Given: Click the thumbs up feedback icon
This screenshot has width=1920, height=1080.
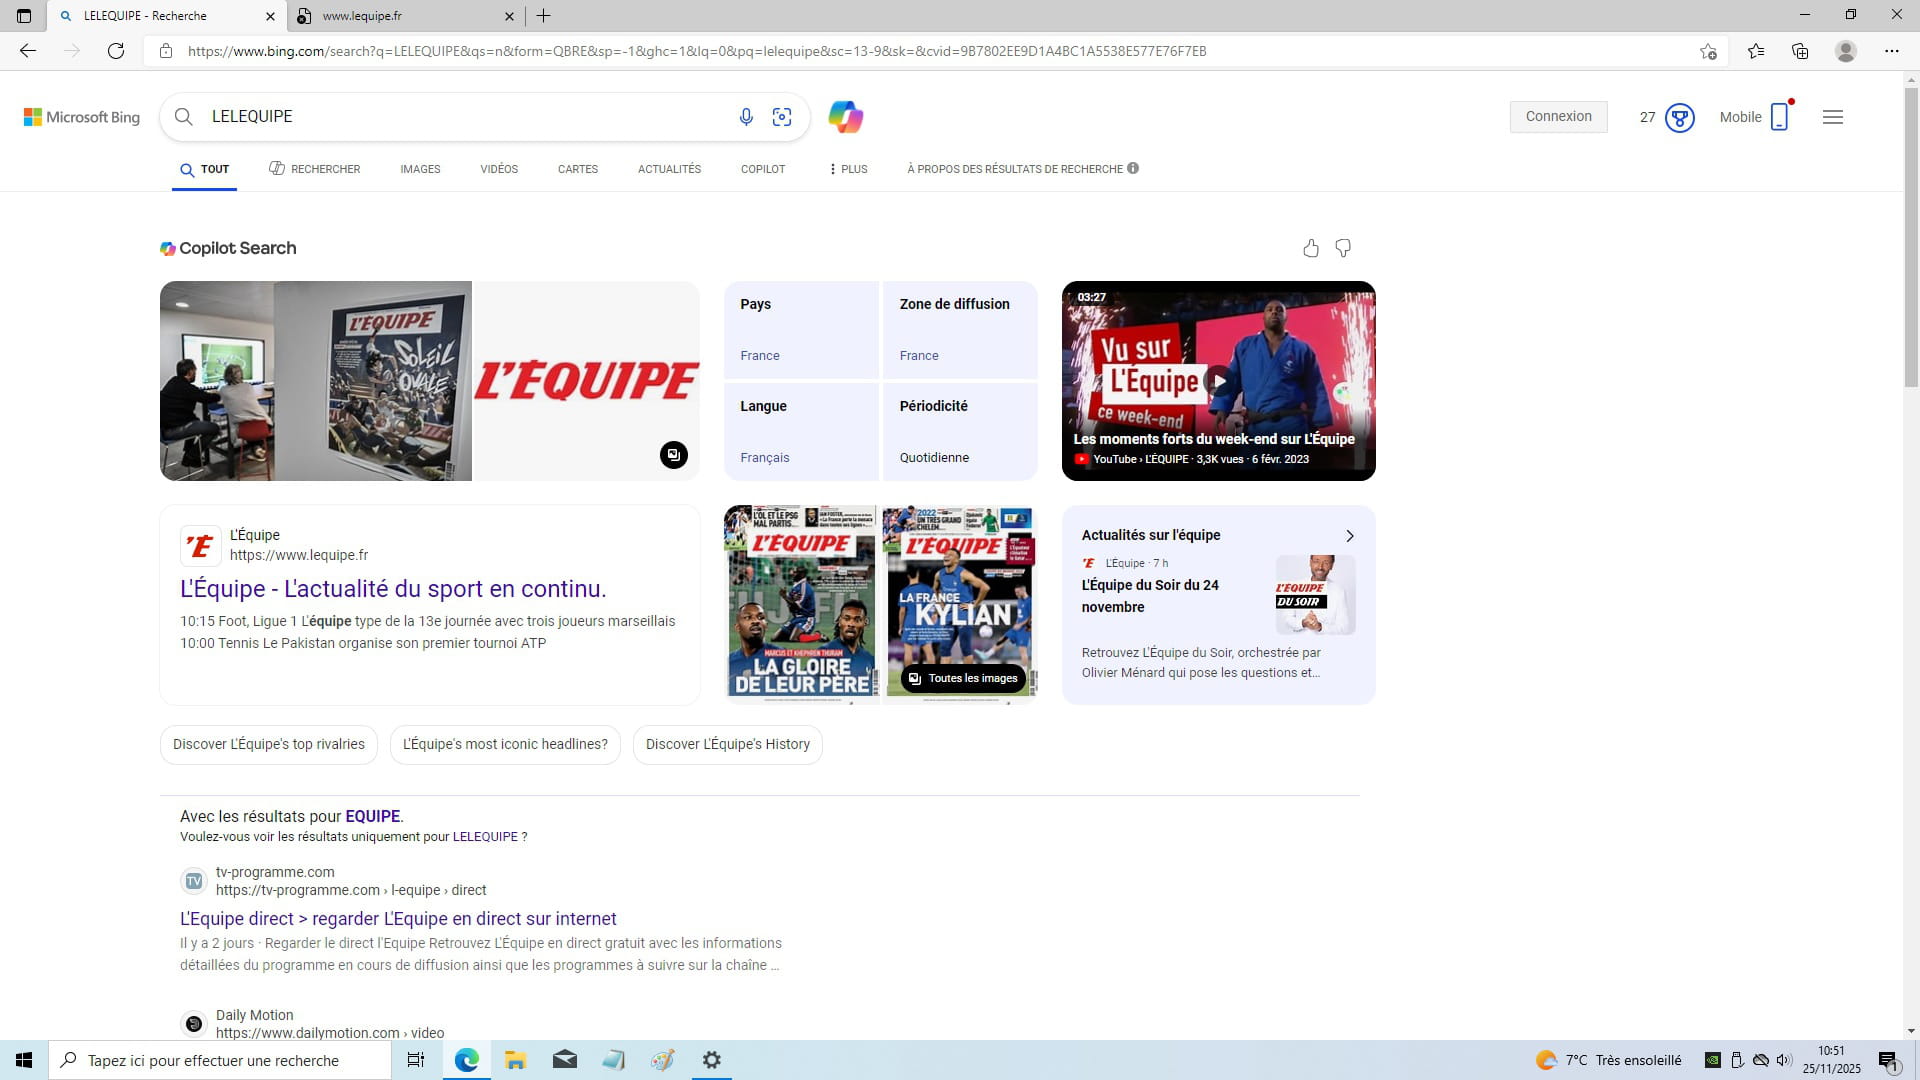Looking at the screenshot, I should [x=1311, y=248].
